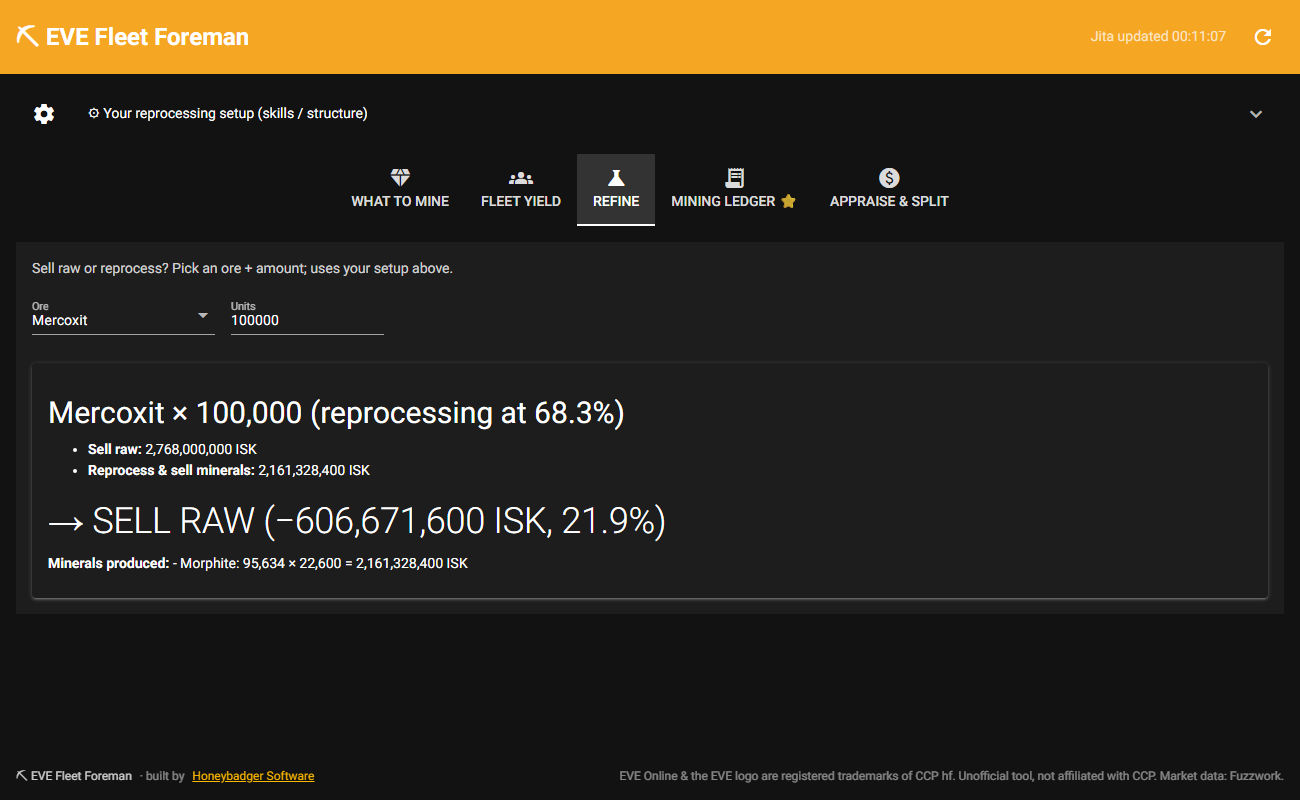Click the 'Reprocess & sell minerals' value line
The image size is (1300, 800).
(229, 470)
